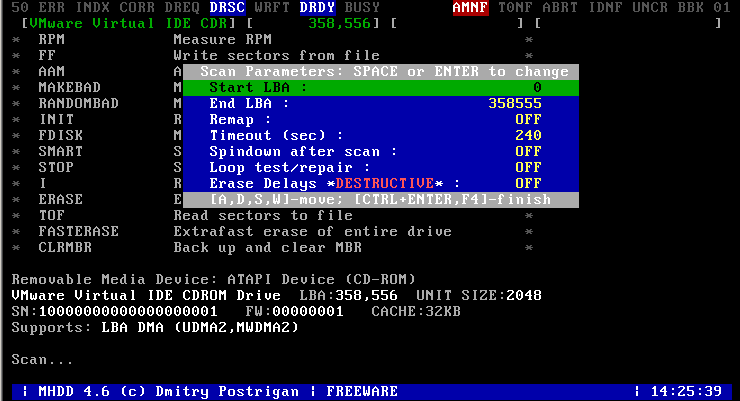Toggle Erase Delays DESTRUCTIVE option
Viewport: 740px width, 401px height.
(528, 183)
